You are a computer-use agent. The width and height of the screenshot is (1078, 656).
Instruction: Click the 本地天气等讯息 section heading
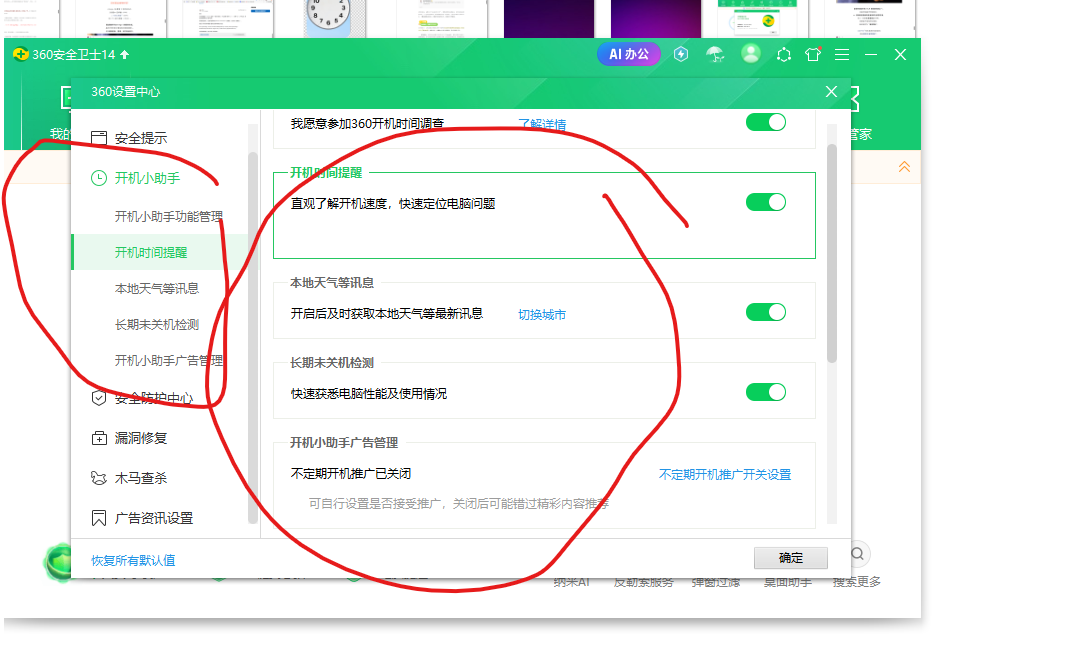[331, 283]
